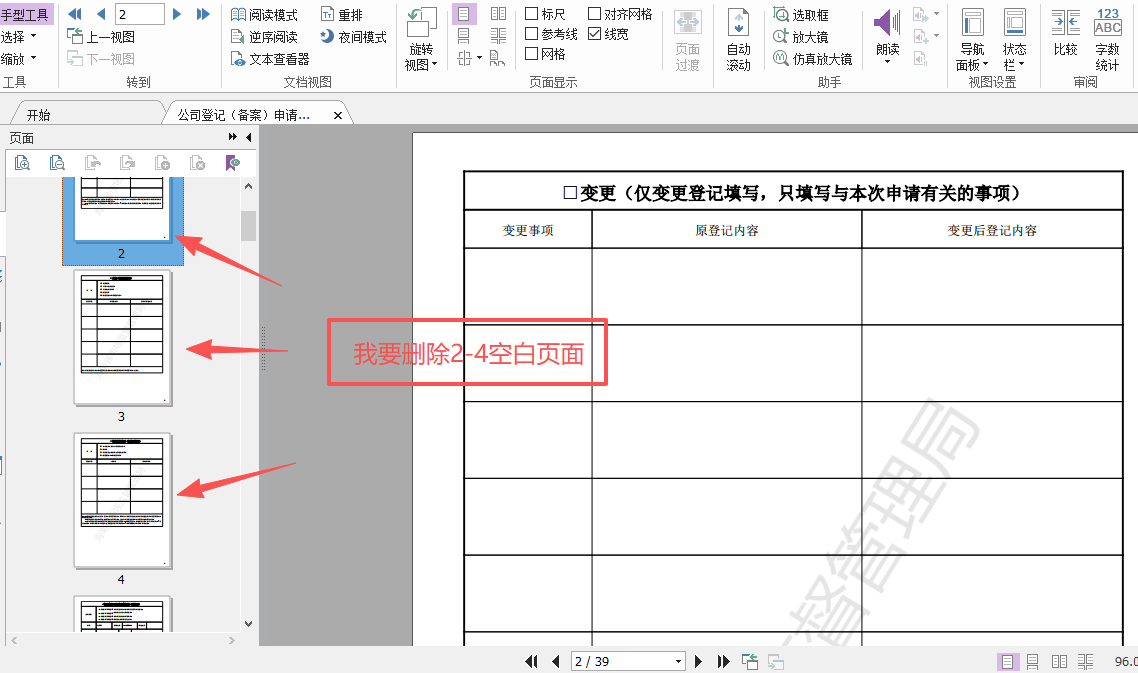Screen dimensions: 1138x673
Task: Apply 重排 reflow view
Action: click(341, 15)
